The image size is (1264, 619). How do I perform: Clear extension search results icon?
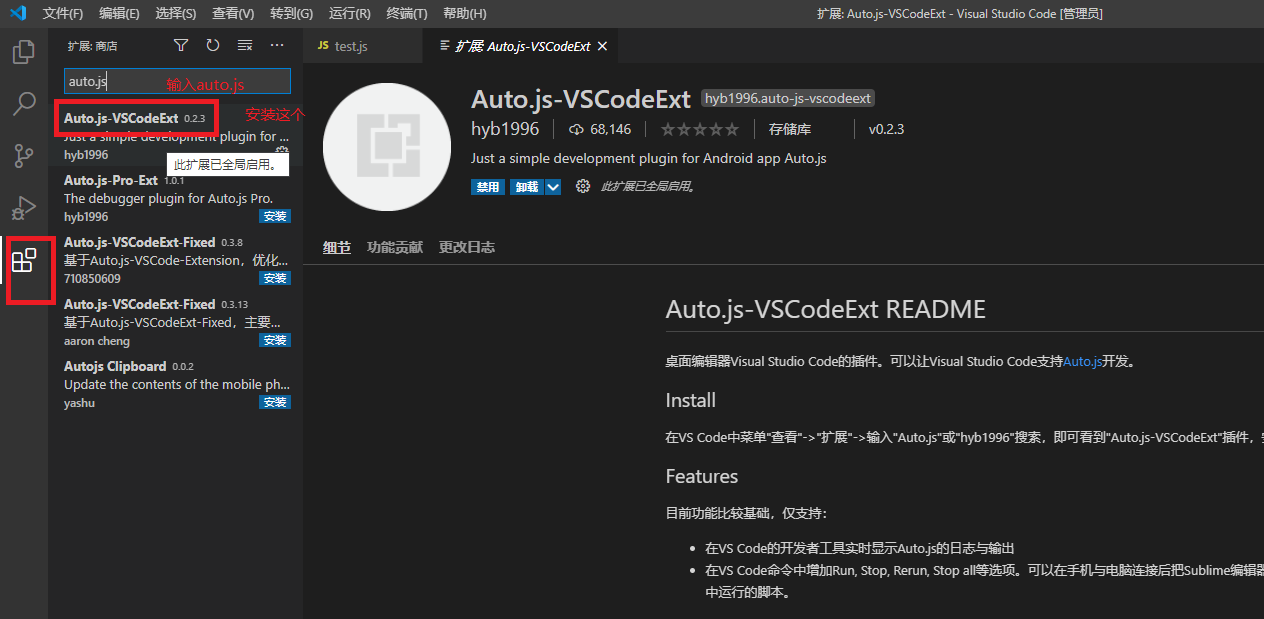245,45
